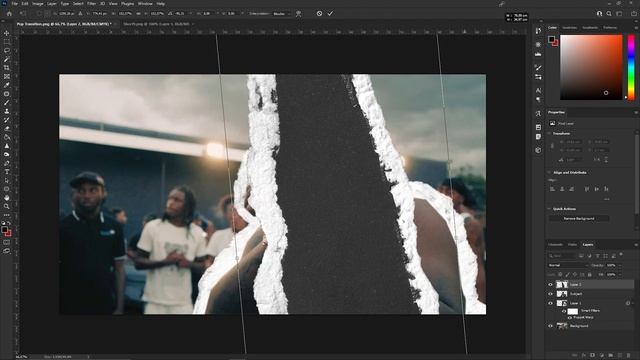Select the Horizontal Type tool

[7, 172]
